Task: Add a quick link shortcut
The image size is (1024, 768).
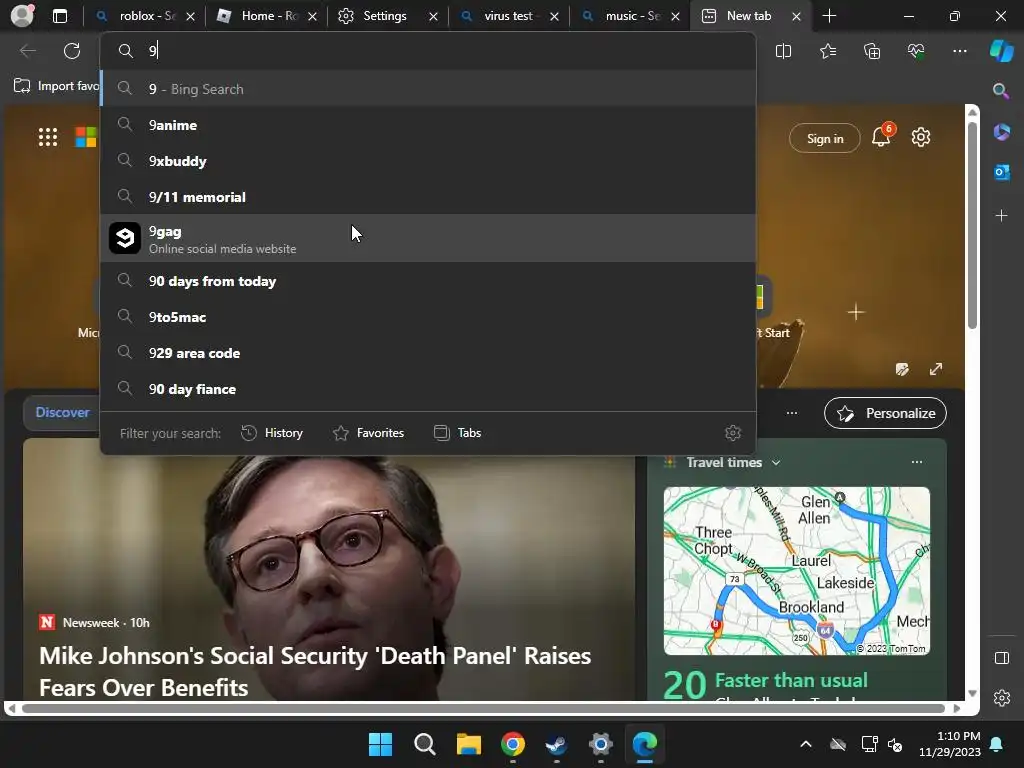Action: point(856,312)
